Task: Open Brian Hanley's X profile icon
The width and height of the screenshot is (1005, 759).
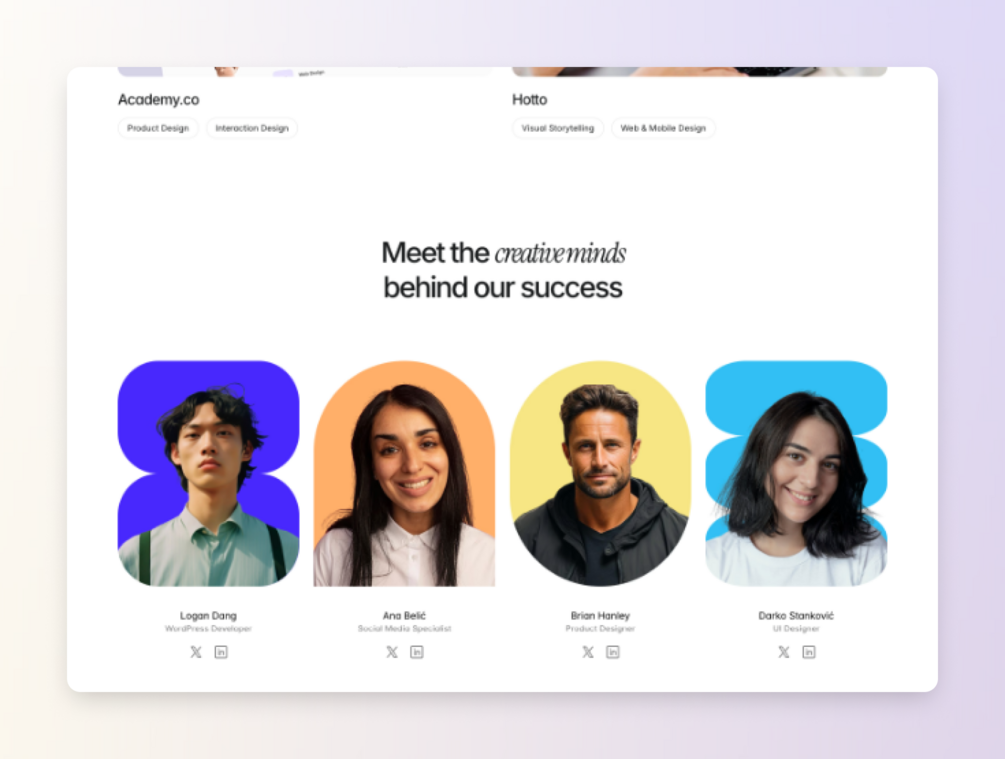Action: (x=588, y=652)
